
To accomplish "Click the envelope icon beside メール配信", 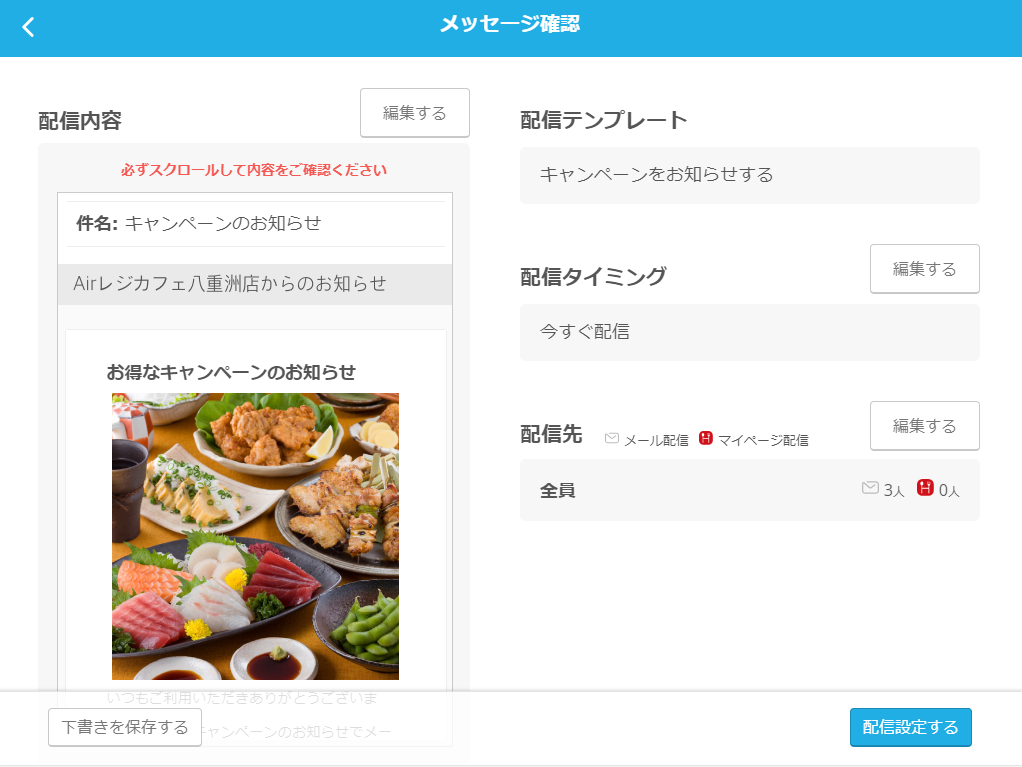I will tap(612, 437).
